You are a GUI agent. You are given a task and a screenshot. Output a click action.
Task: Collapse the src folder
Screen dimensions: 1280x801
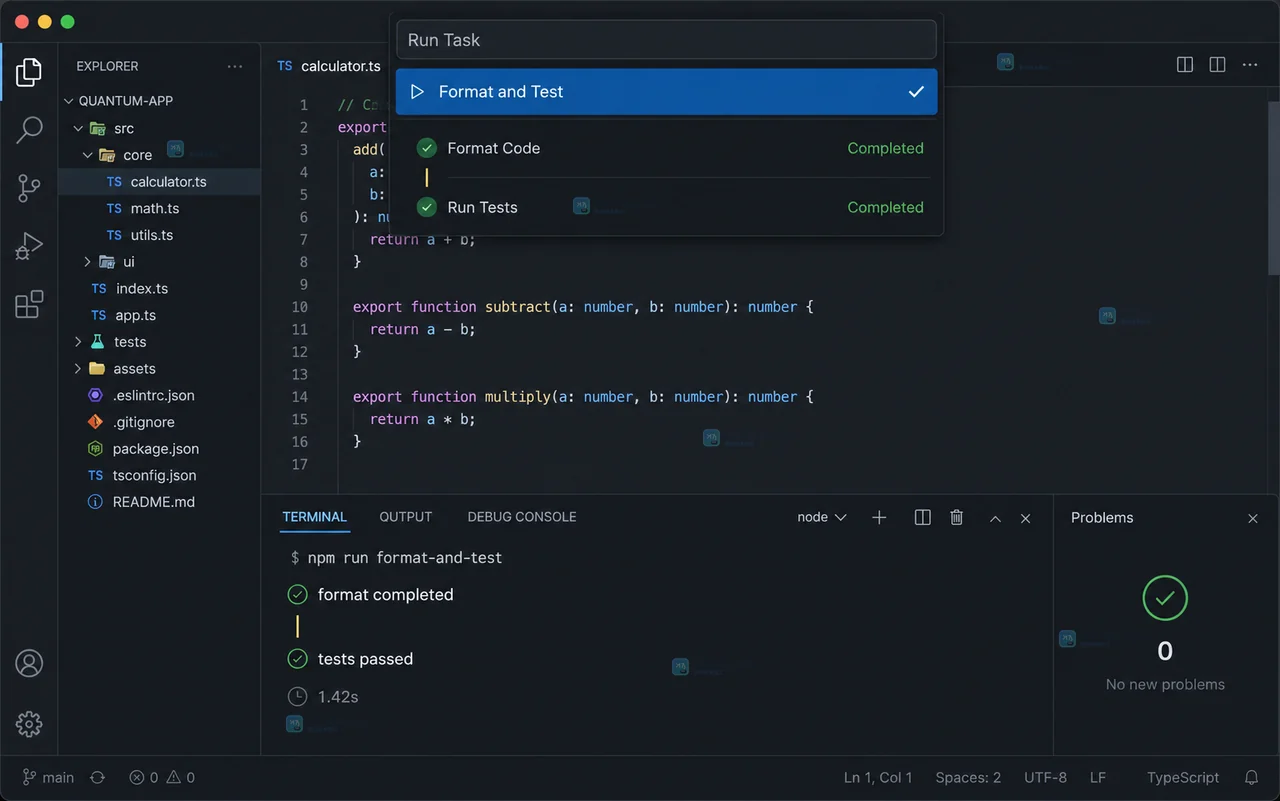coord(79,128)
